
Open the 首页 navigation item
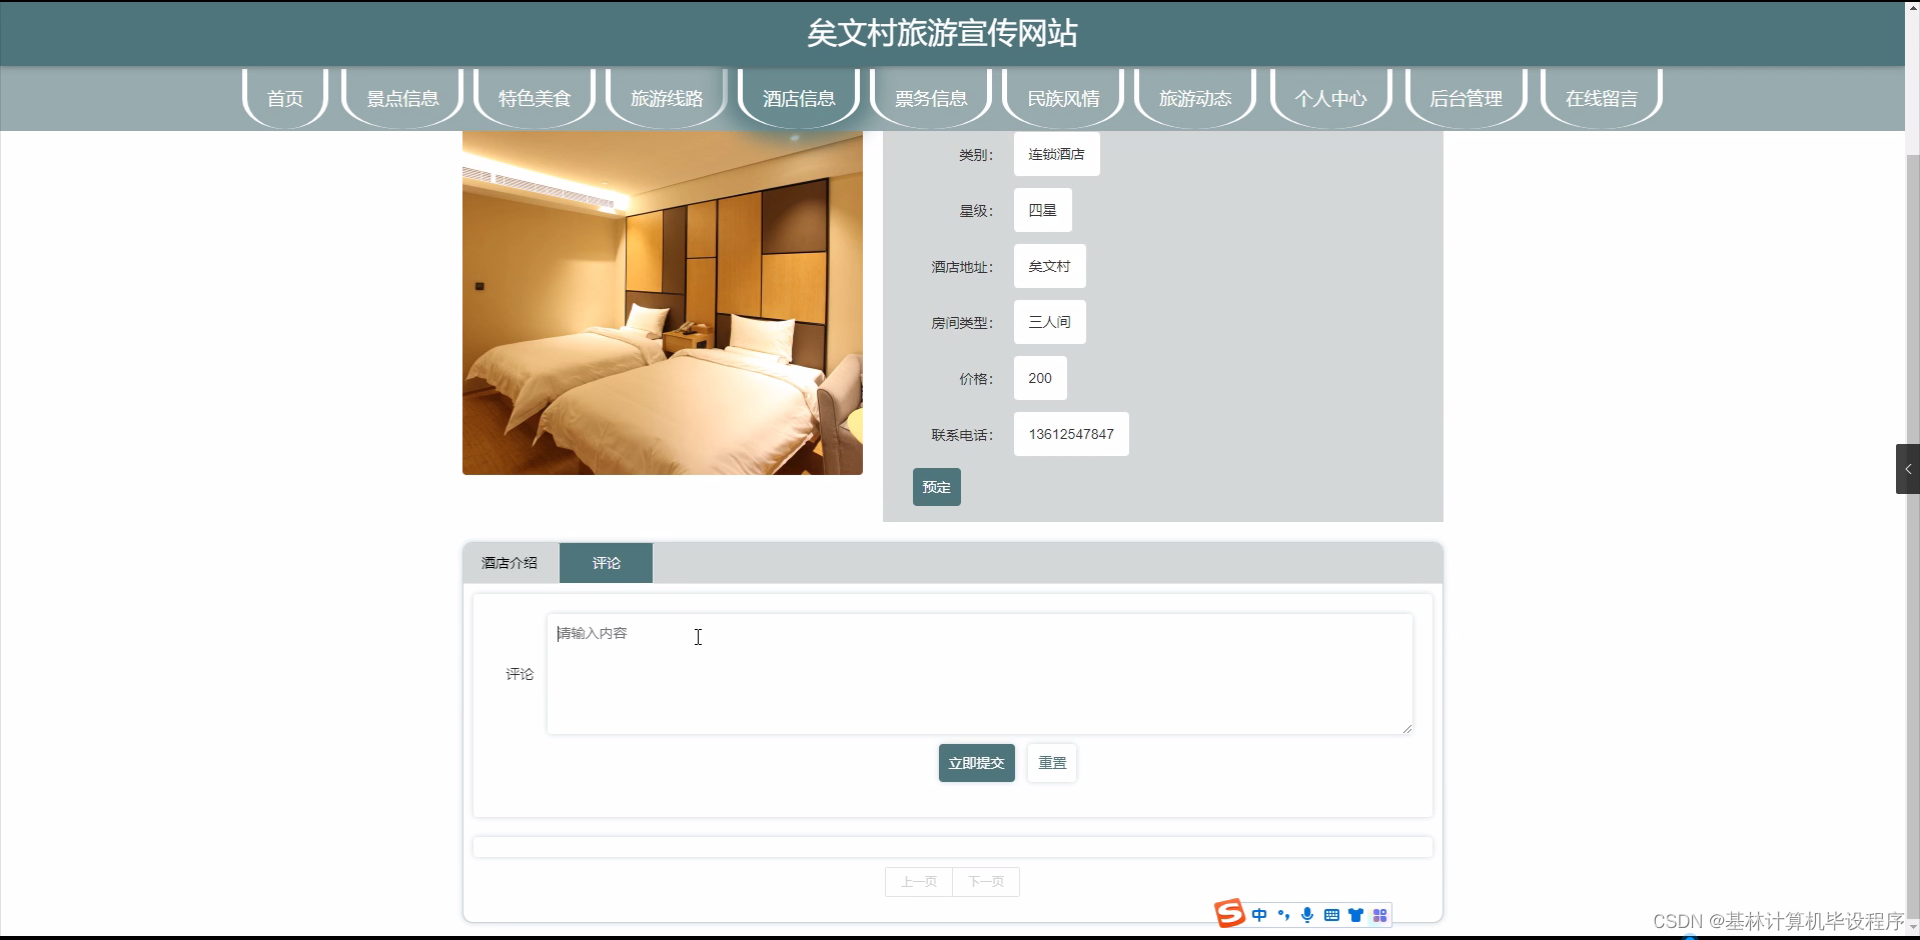284,97
